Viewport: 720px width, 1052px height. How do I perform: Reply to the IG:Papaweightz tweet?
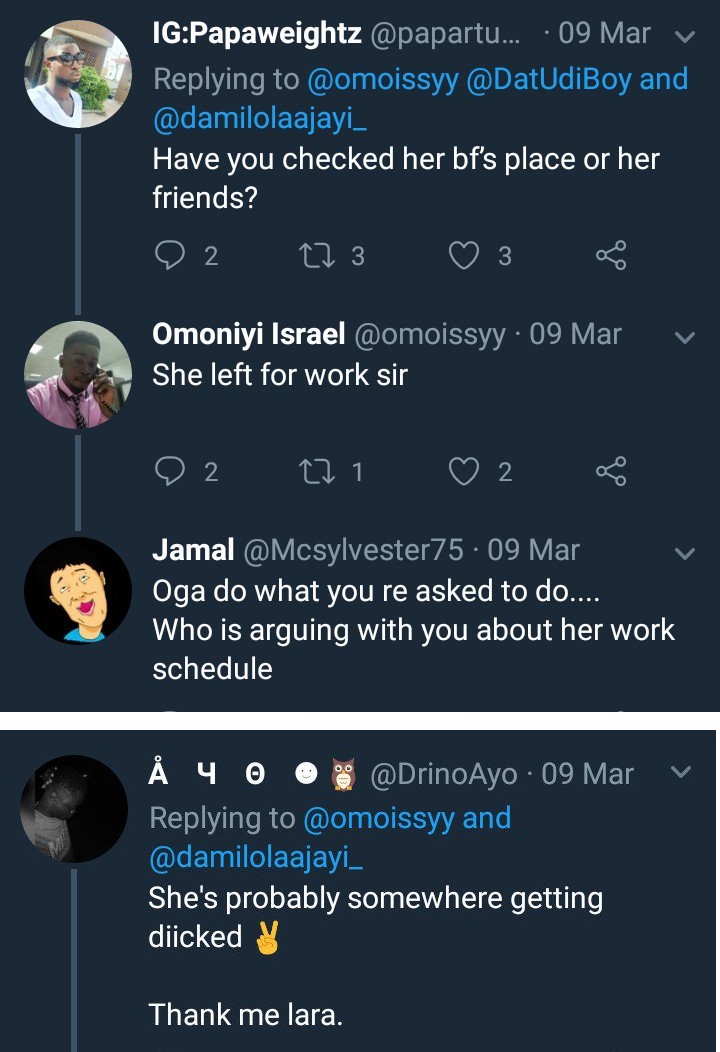point(169,256)
